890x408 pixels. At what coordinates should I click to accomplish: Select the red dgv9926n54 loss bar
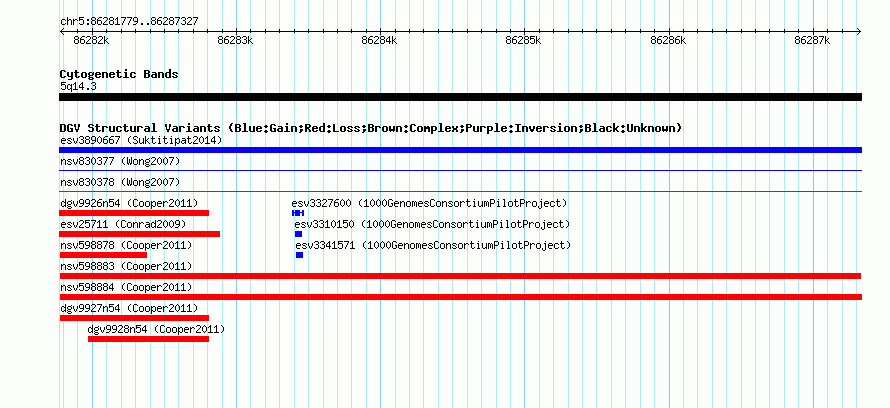click(134, 213)
